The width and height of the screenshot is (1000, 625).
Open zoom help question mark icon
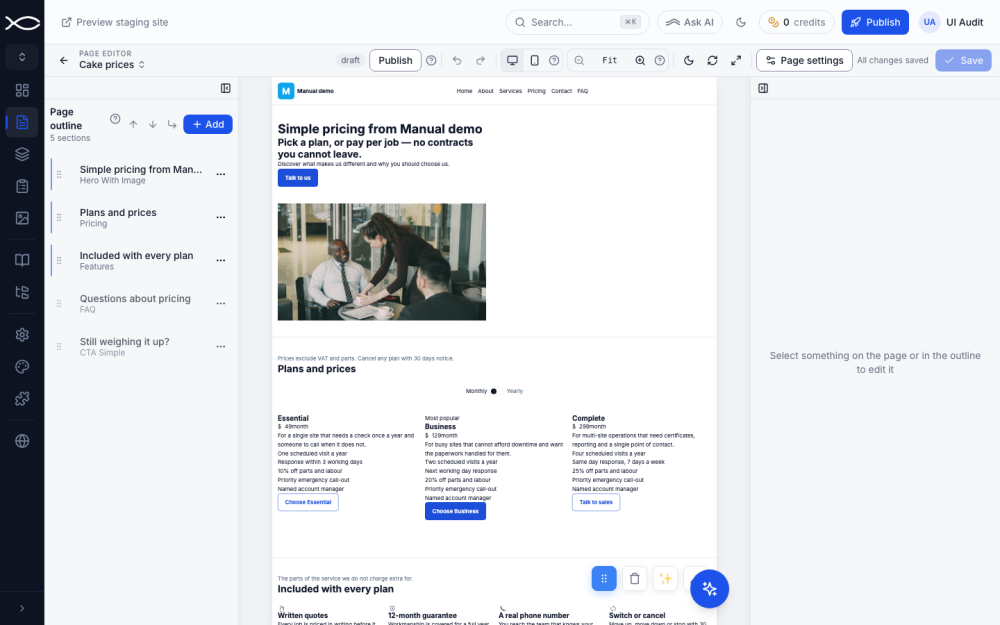point(660,61)
